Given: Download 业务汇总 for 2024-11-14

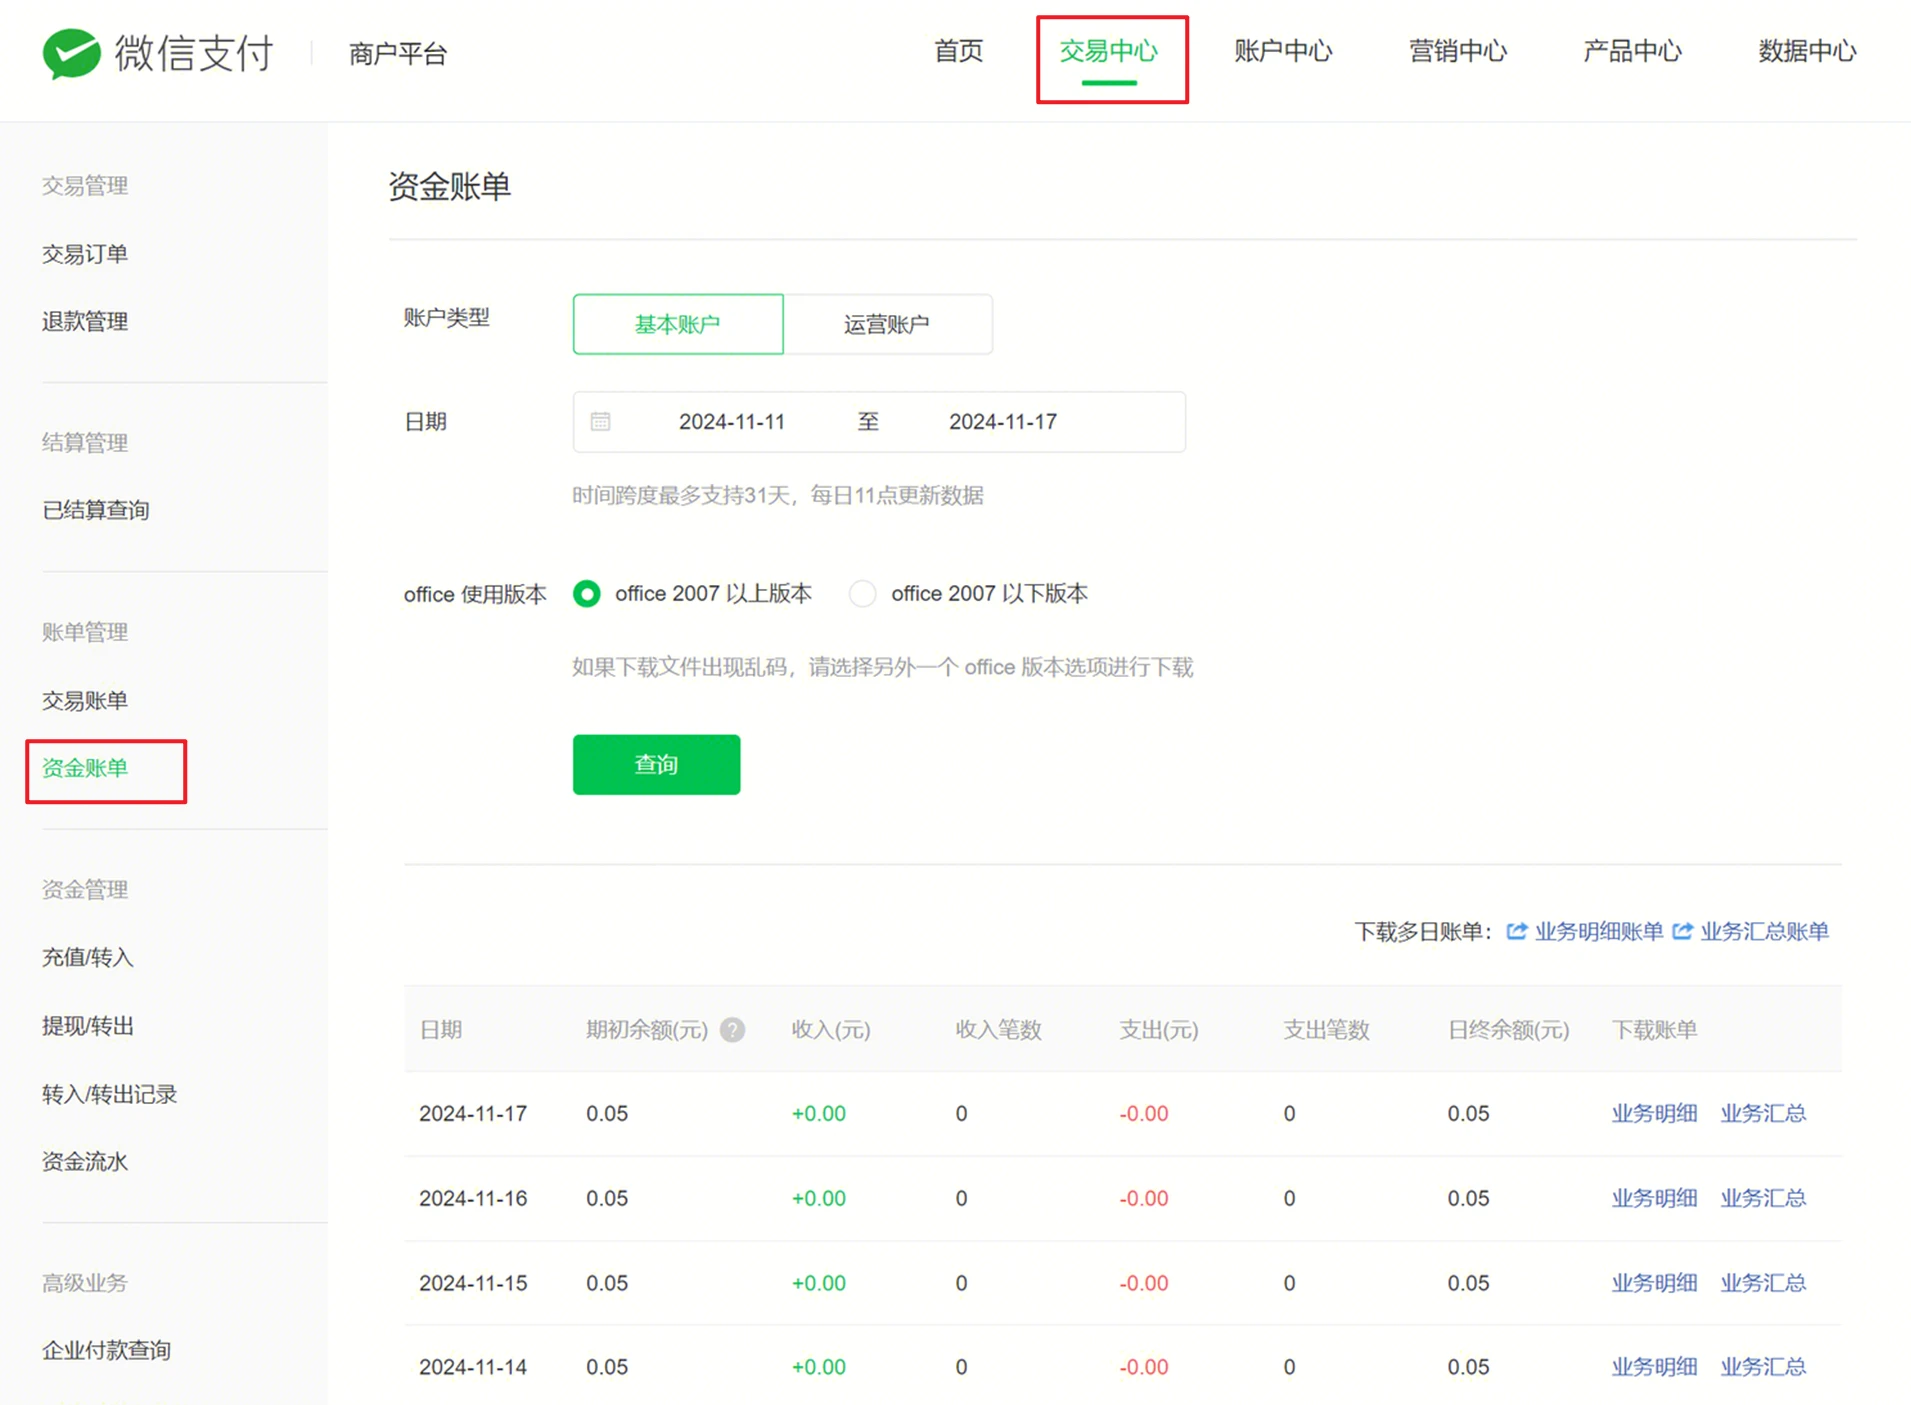Looking at the screenshot, I should (1763, 1367).
